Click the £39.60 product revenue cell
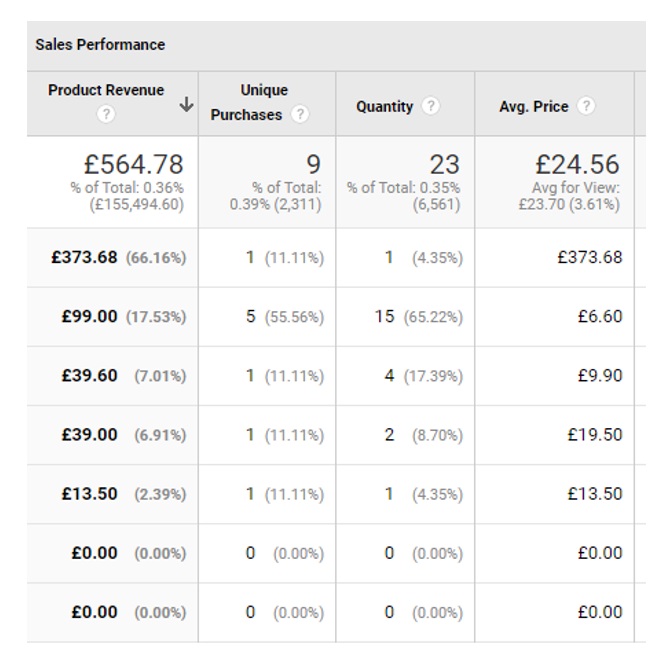This screenshot has height=666, width=655. pos(89,375)
